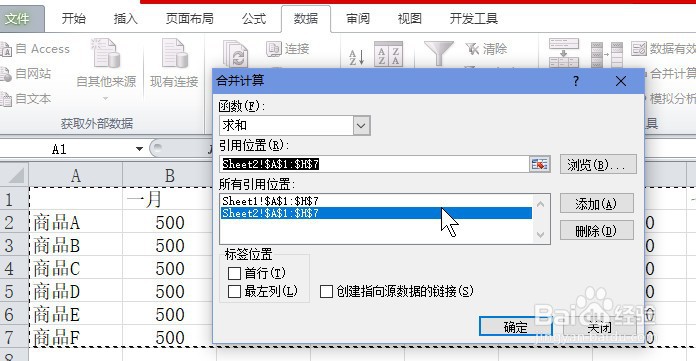Select cell containing 商品E
This screenshot has width=696, height=361.
[x=76, y=315]
